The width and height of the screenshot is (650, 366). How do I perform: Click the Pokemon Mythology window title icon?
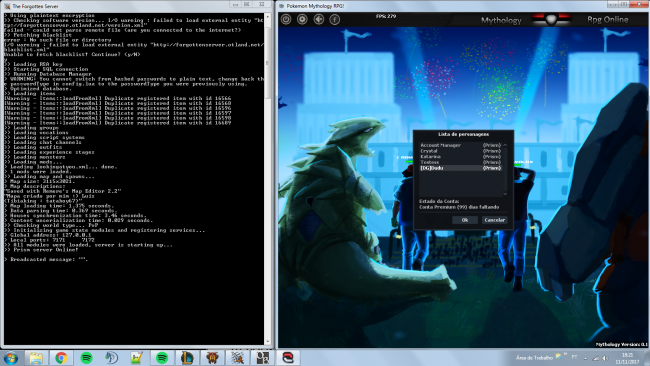point(281,6)
